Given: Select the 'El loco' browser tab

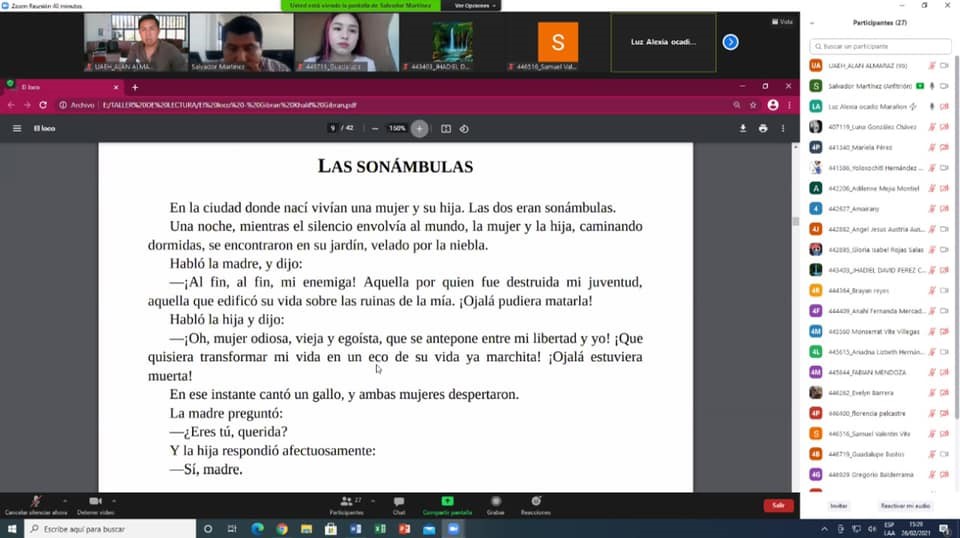Looking at the screenshot, I should [64, 88].
